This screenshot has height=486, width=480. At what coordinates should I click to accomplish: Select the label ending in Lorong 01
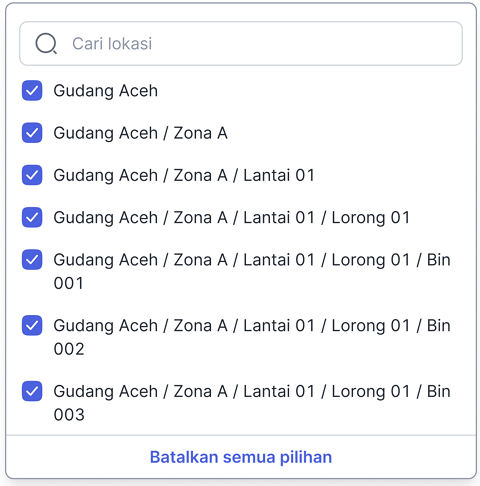click(x=232, y=218)
